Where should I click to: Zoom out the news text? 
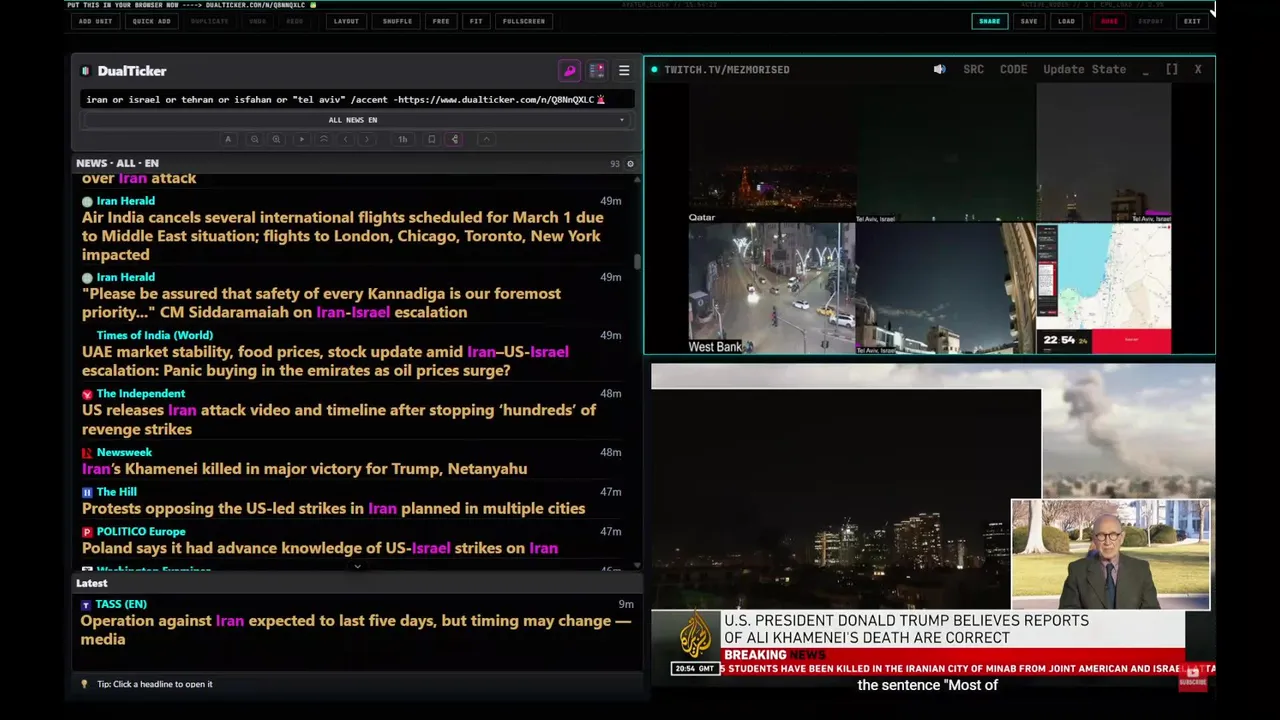[255, 139]
